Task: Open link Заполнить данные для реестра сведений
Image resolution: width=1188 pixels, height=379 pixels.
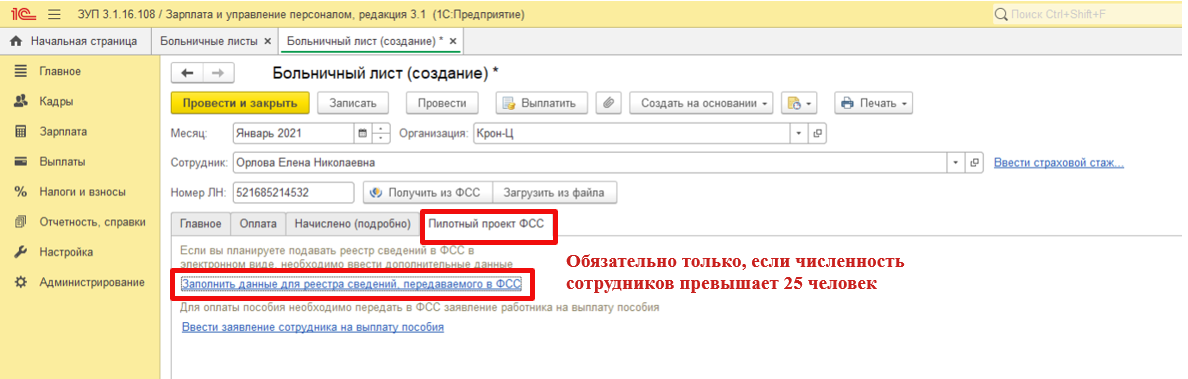Action: click(x=352, y=284)
